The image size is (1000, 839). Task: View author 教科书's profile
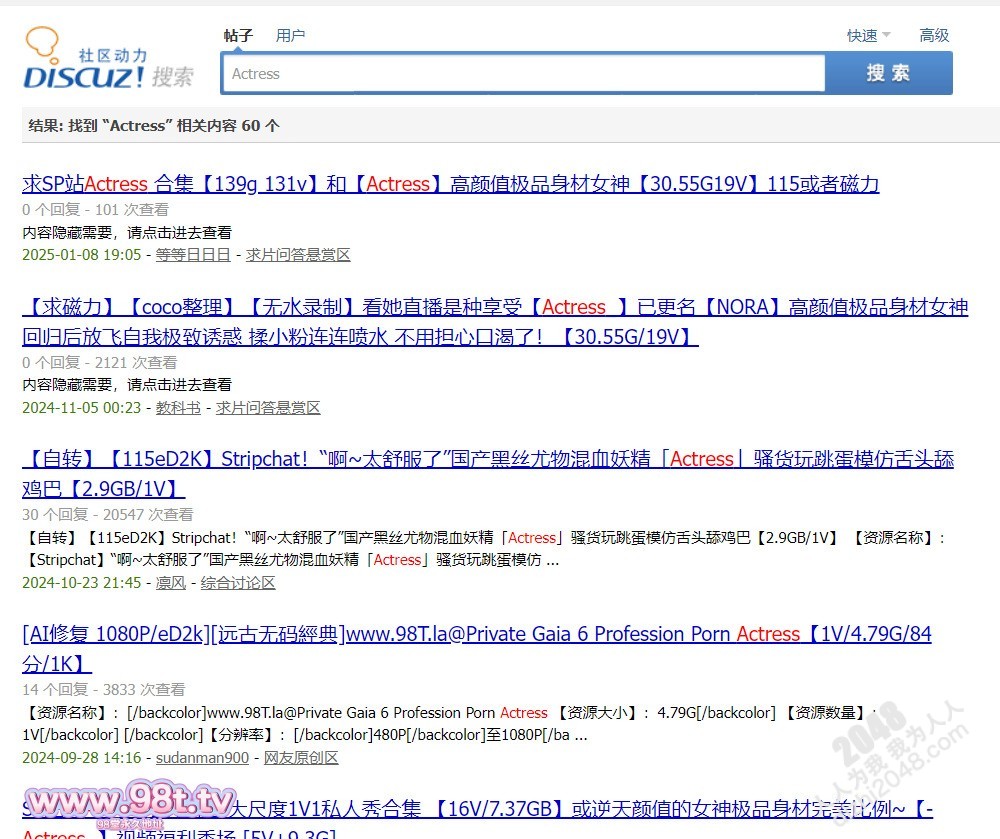[x=178, y=408]
